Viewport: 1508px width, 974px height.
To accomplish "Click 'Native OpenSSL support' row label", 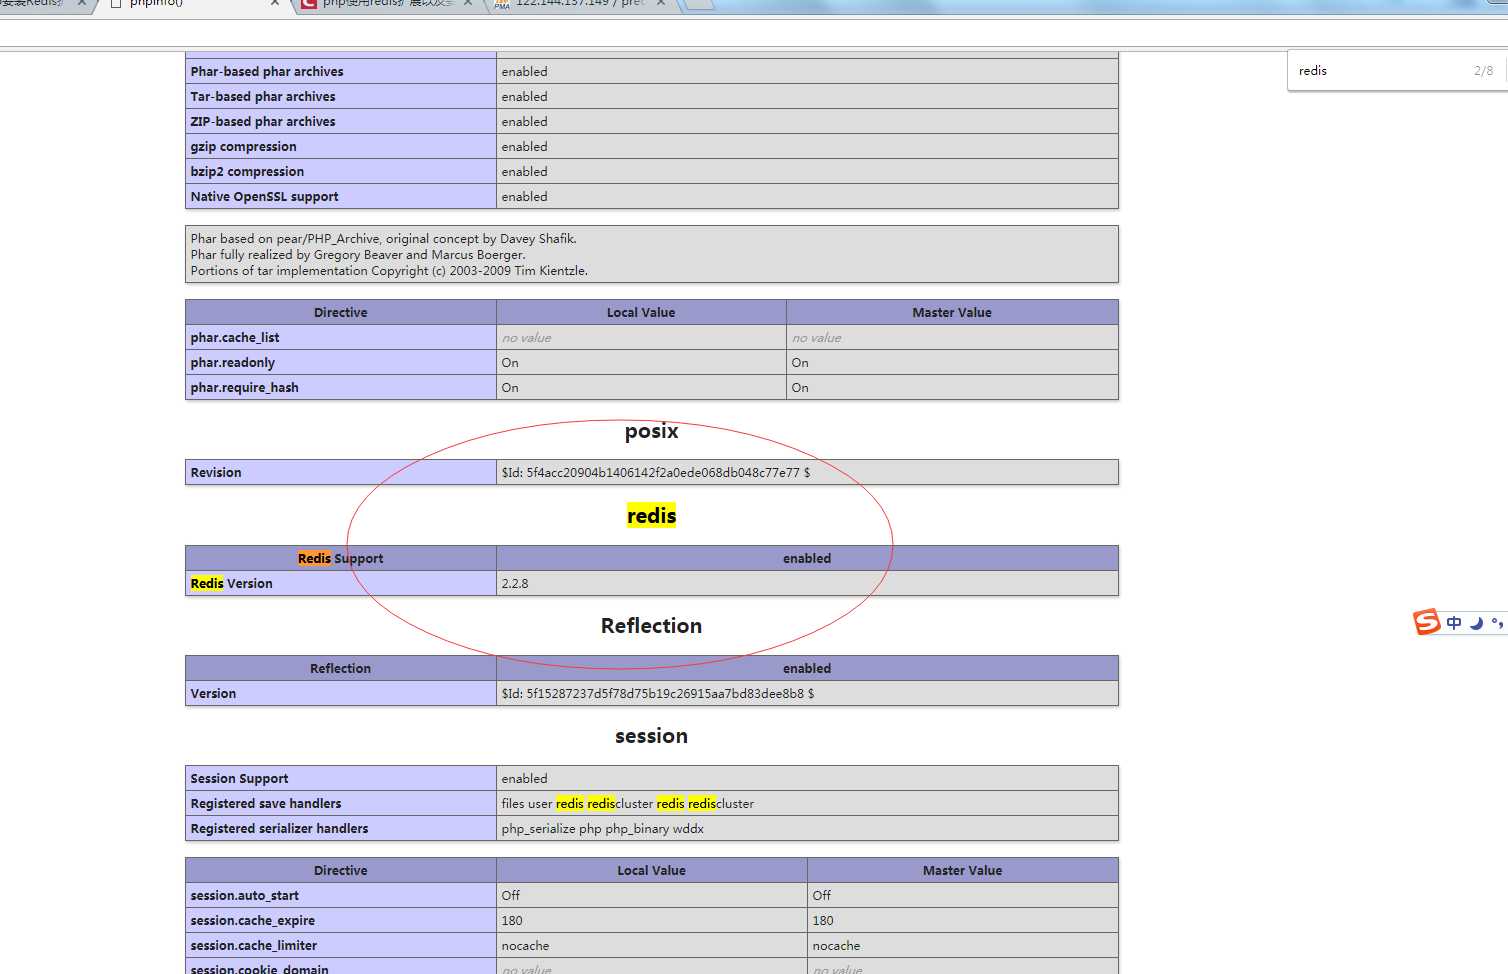I will [x=265, y=196].
